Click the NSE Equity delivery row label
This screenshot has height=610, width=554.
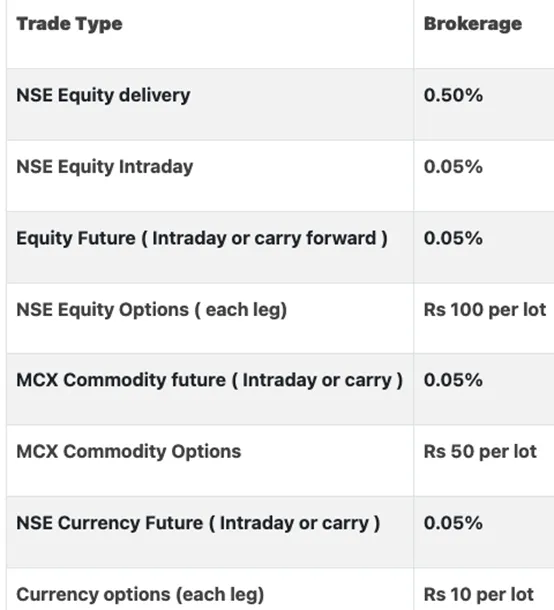[x=103, y=96]
